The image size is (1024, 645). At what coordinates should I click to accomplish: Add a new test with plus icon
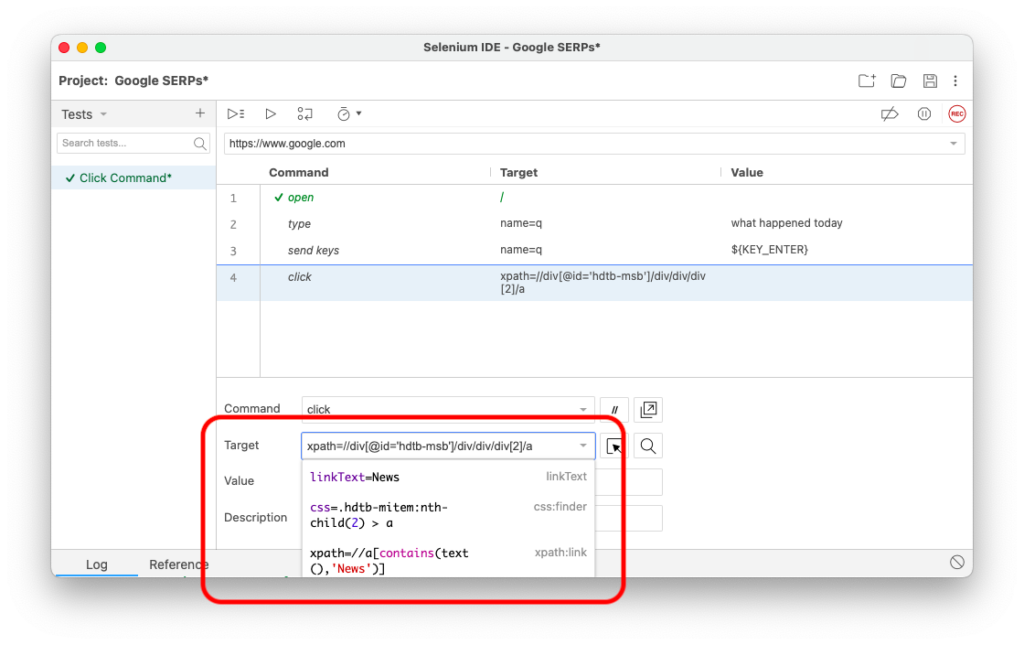200,114
